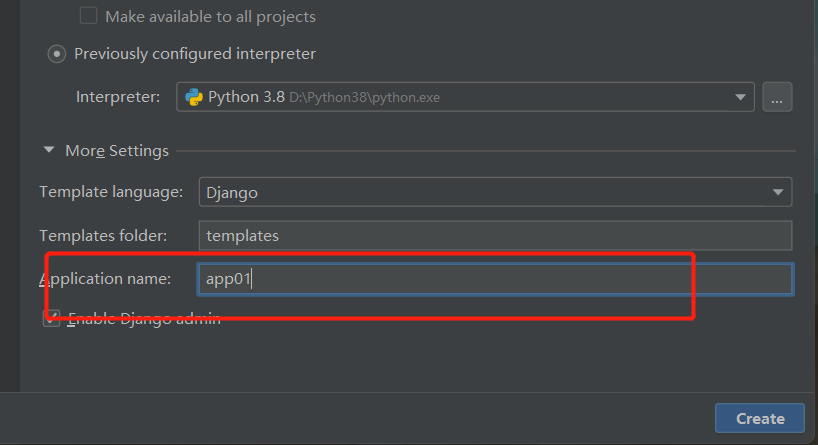Click the D:\Python38\python.exe path text

364,98
